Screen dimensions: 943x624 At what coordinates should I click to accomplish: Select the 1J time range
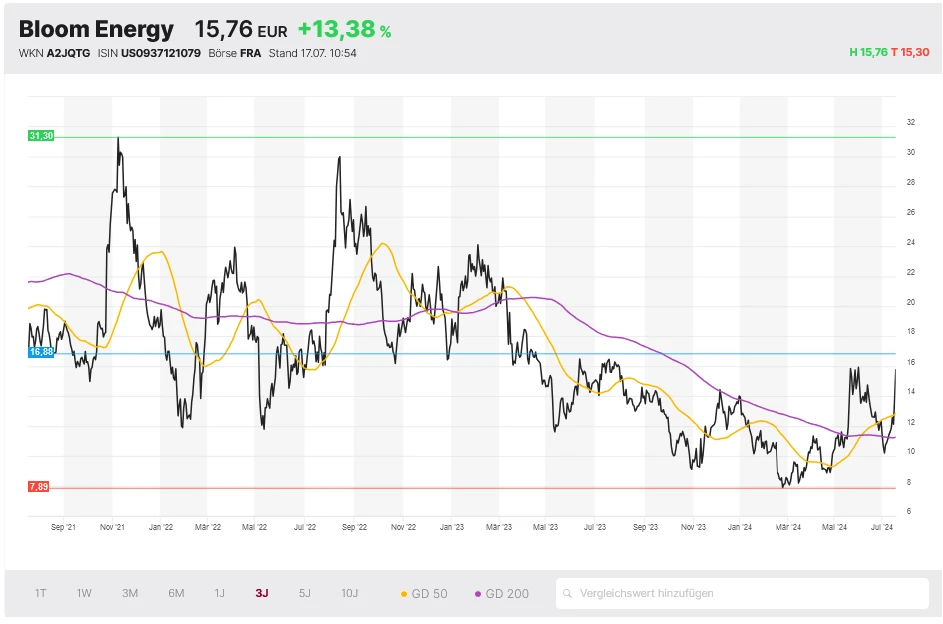click(219, 593)
